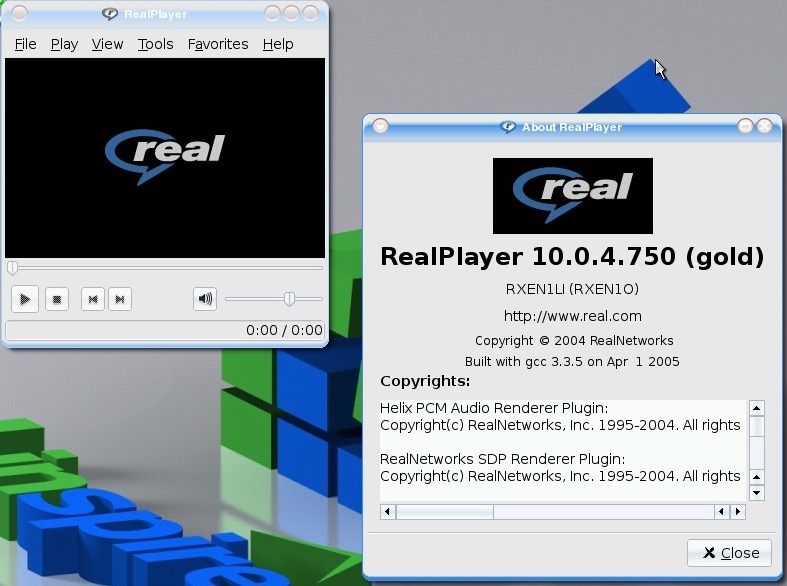The height and width of the screenshot is (586, 787).
Task: Open the Play menu
Action: [64, 44]
